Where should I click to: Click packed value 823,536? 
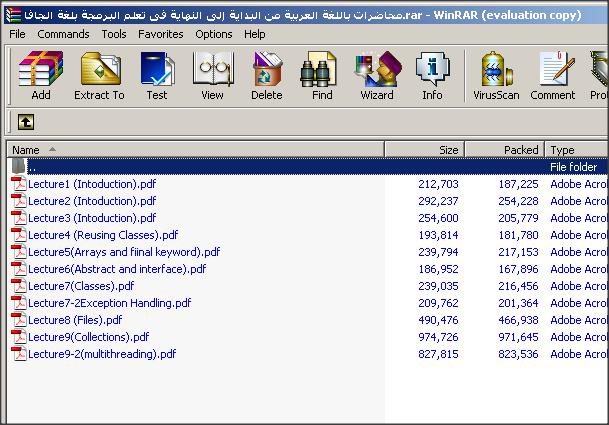(519, 354)
